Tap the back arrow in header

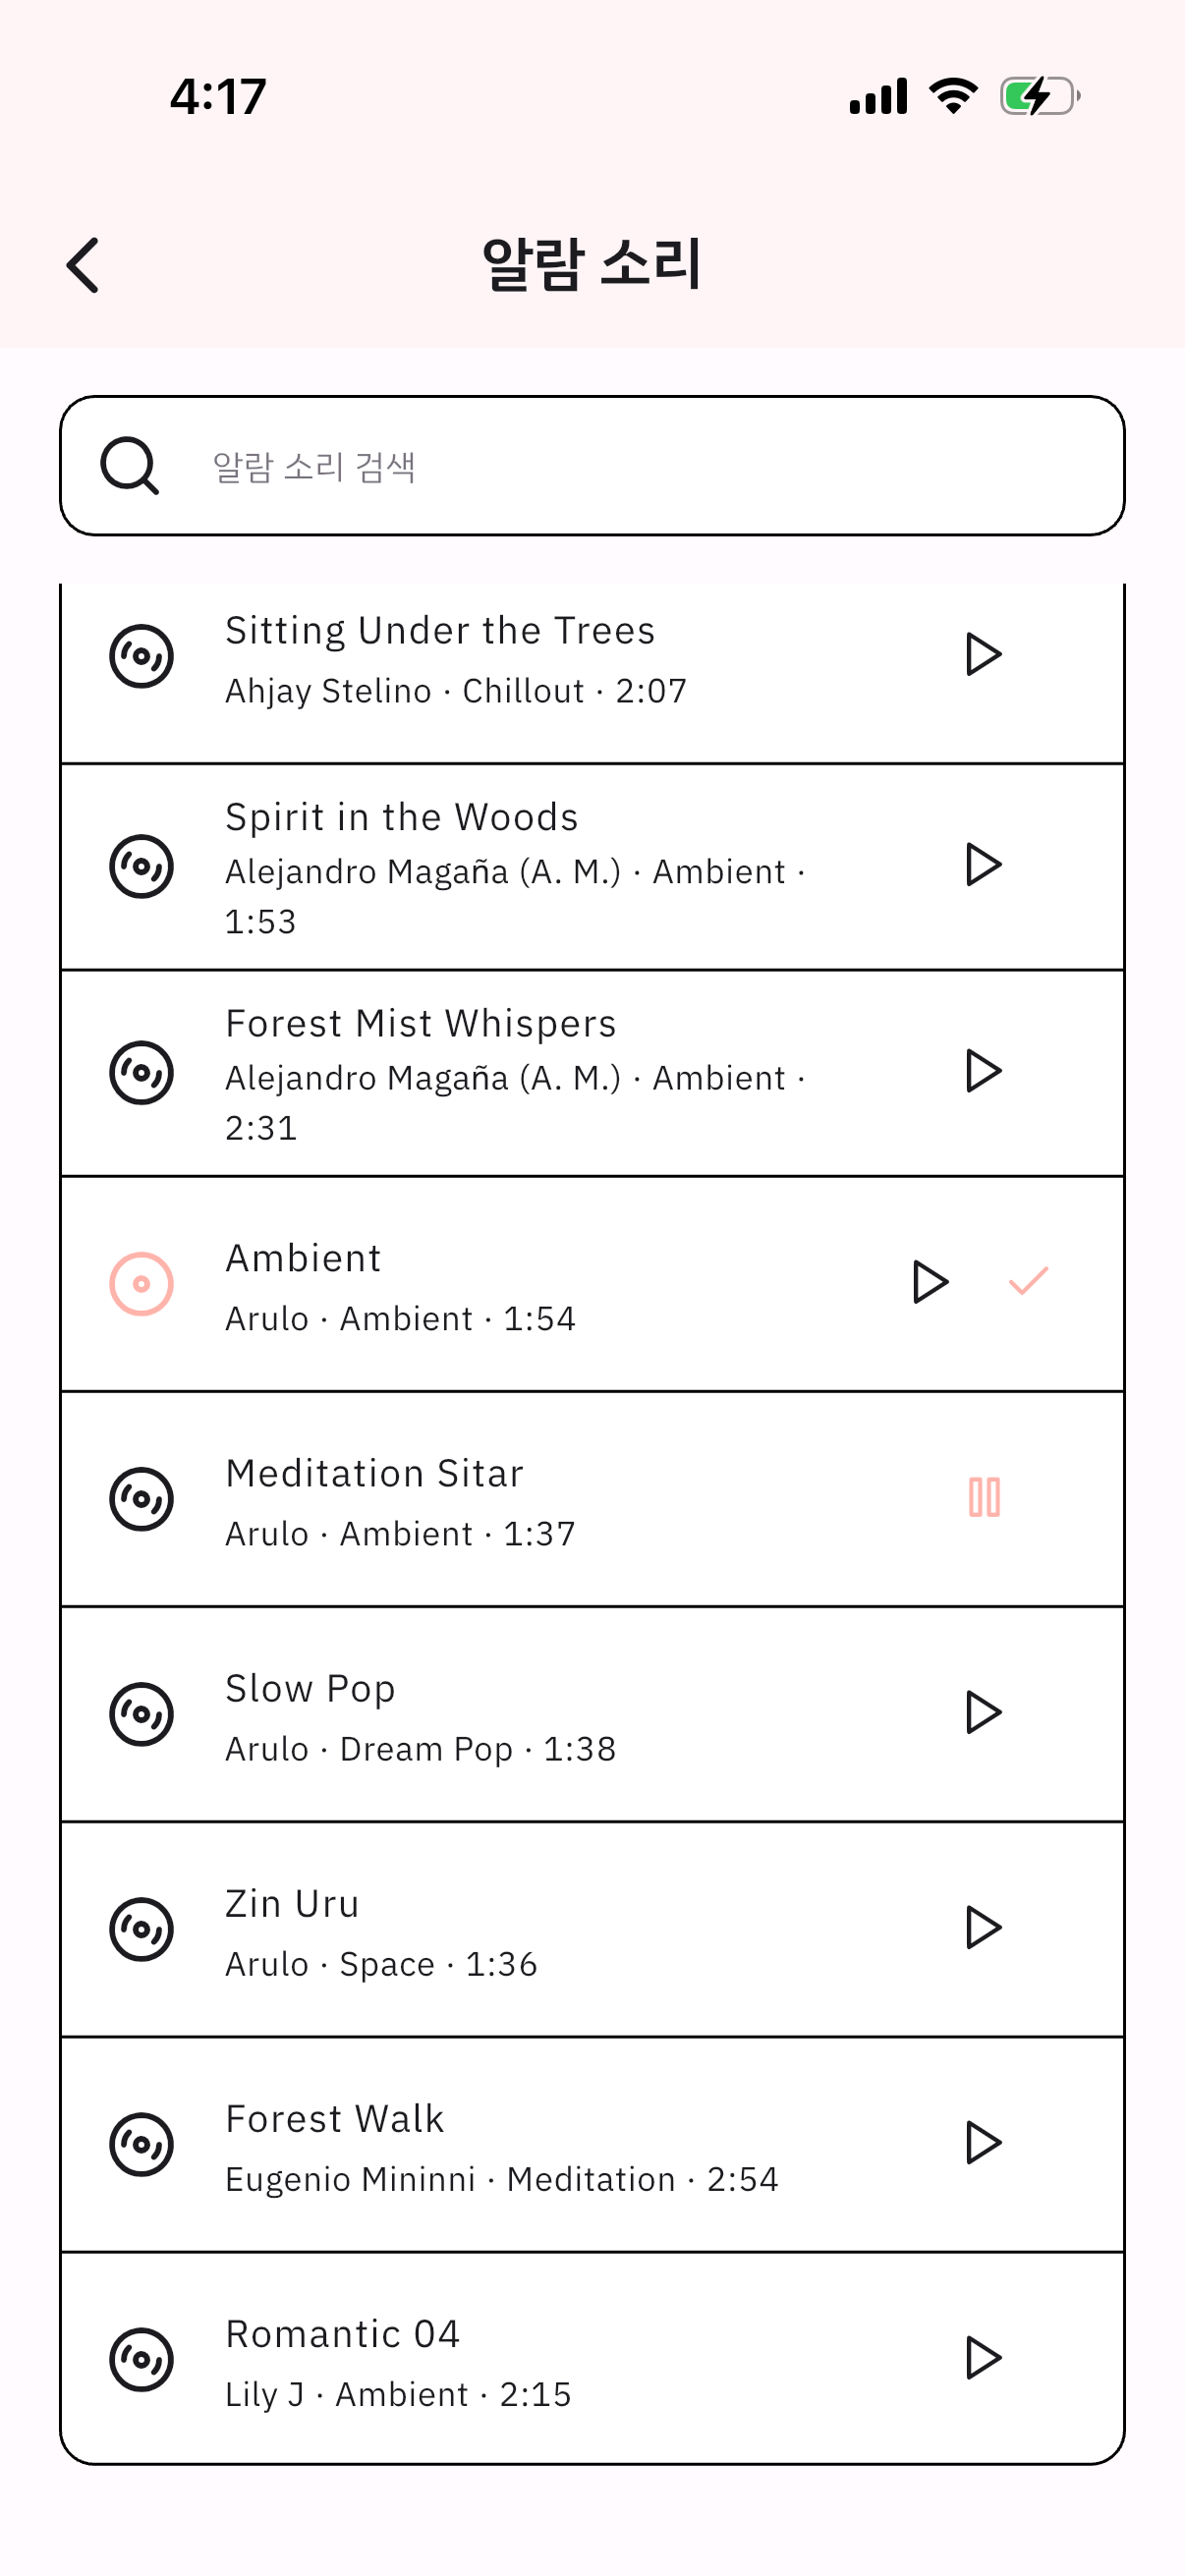83,265
